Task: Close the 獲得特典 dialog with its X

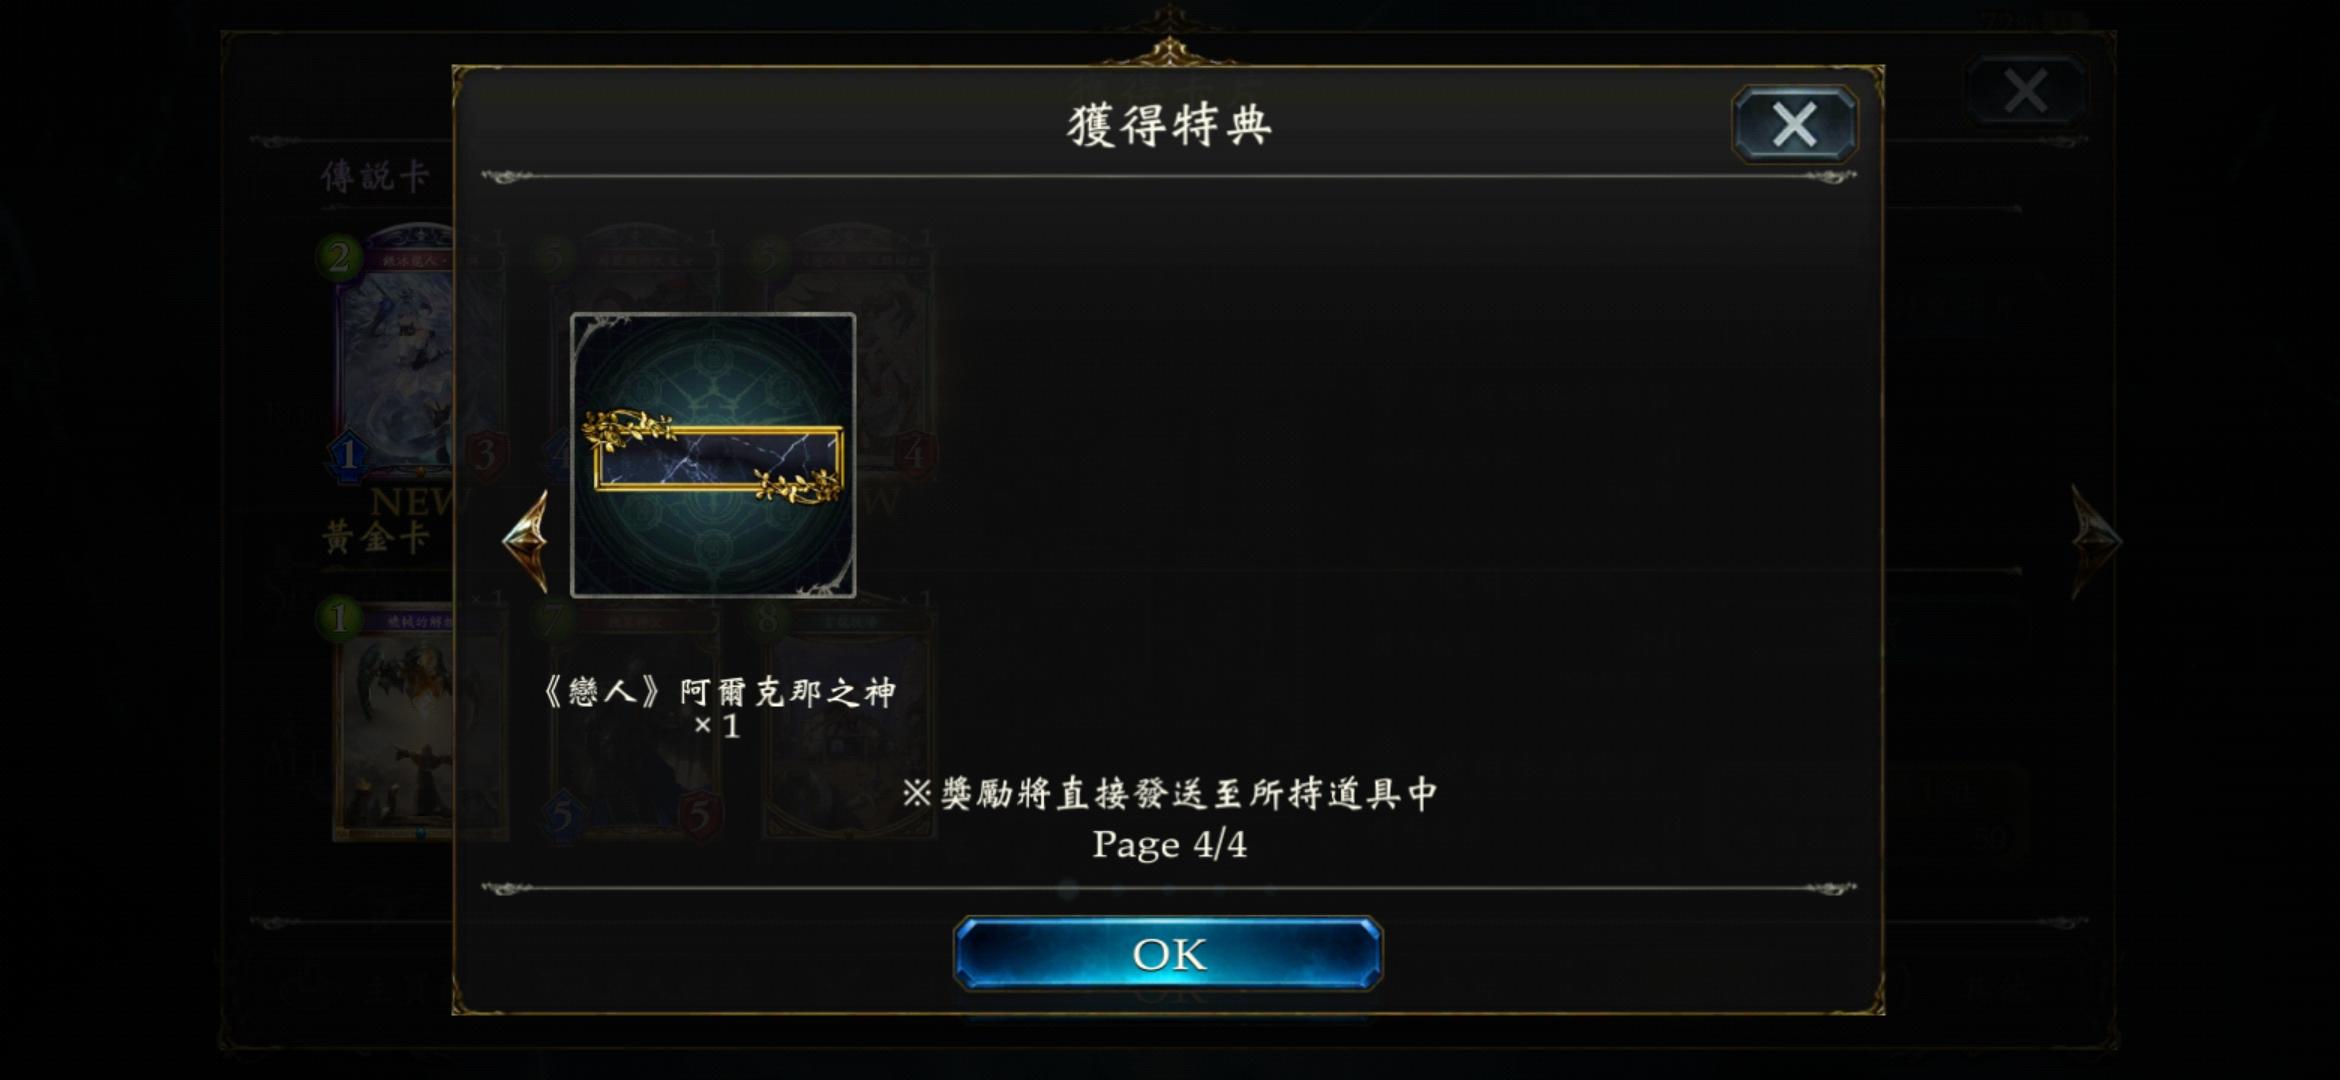Action: [x=1794, y=125]
